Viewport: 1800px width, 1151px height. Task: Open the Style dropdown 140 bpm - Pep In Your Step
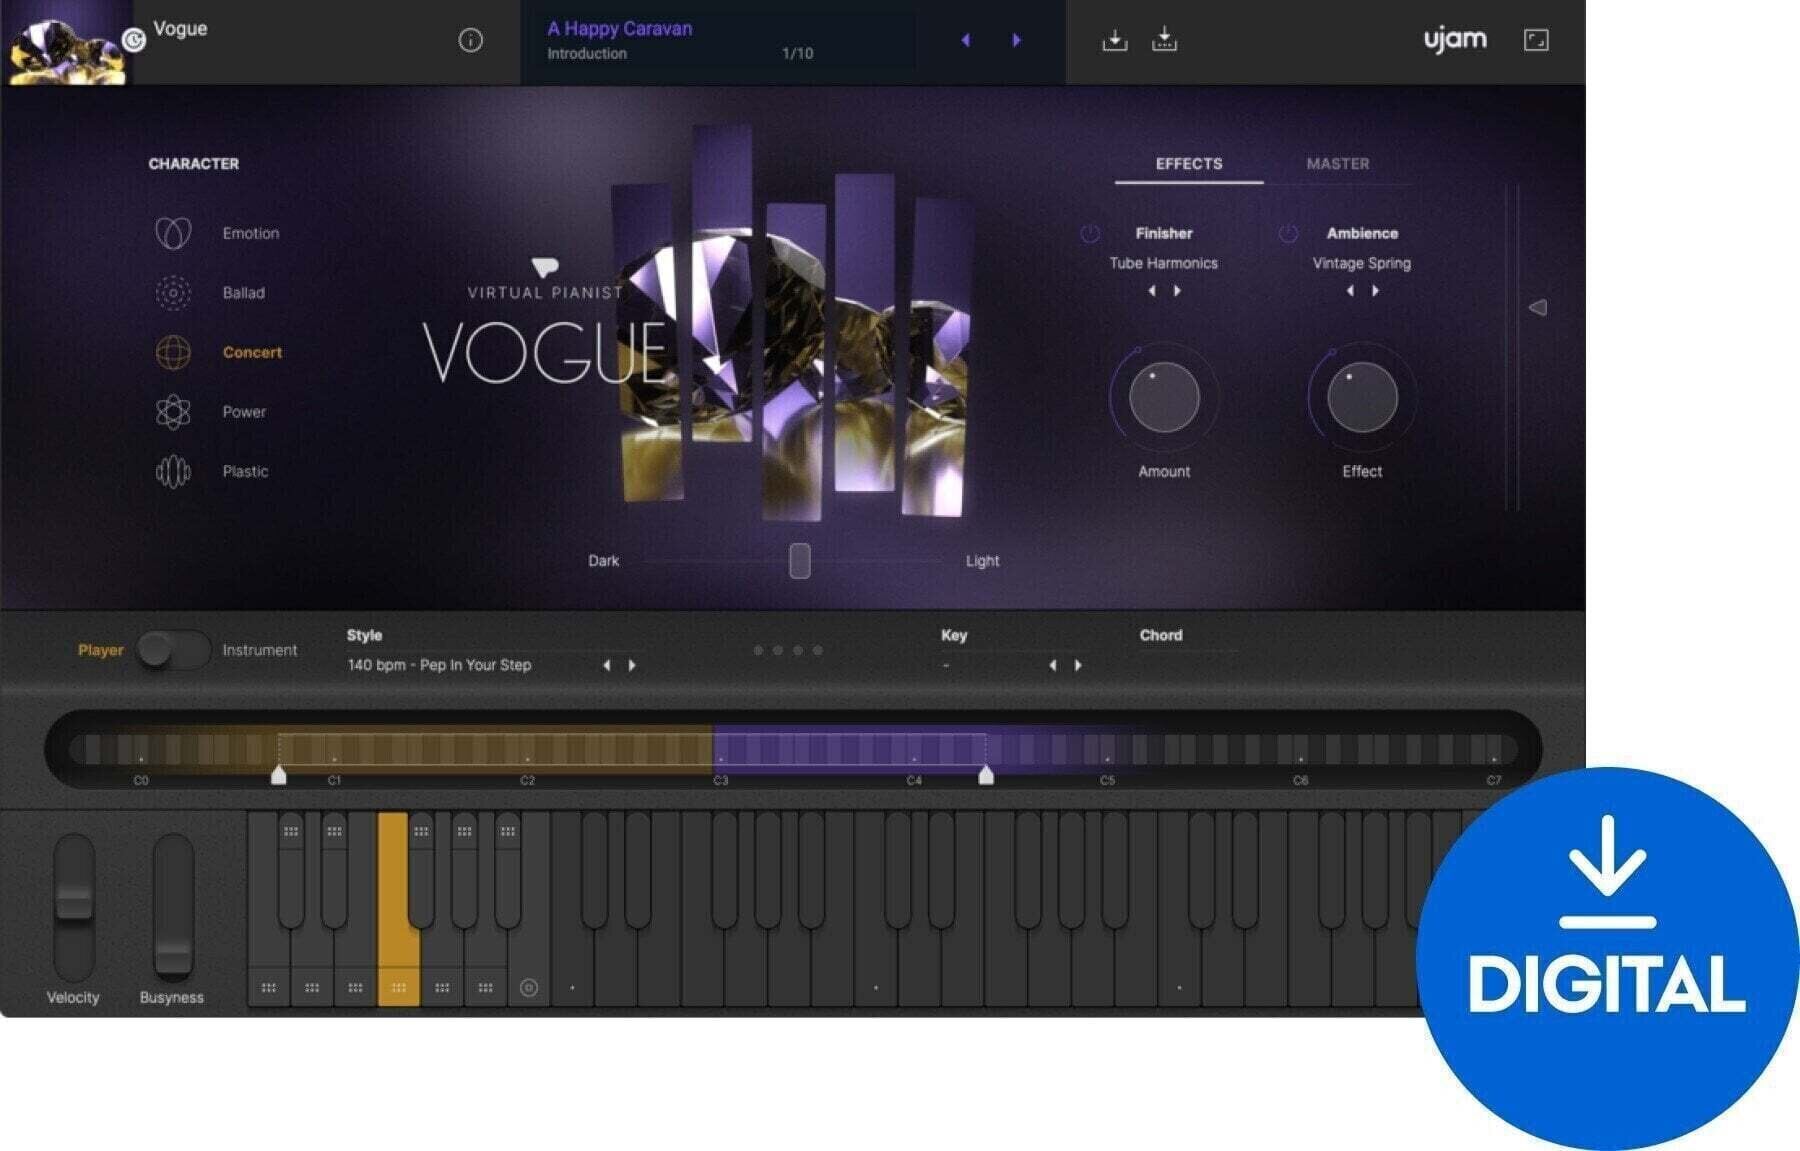pyautogui.click(x=439, y=665)
